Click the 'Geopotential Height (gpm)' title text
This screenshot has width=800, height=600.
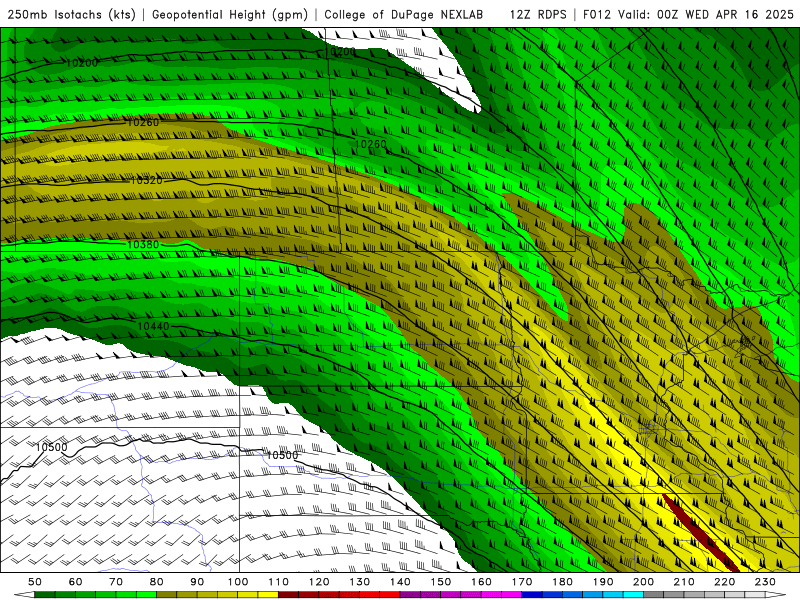(x=230, y=14)
